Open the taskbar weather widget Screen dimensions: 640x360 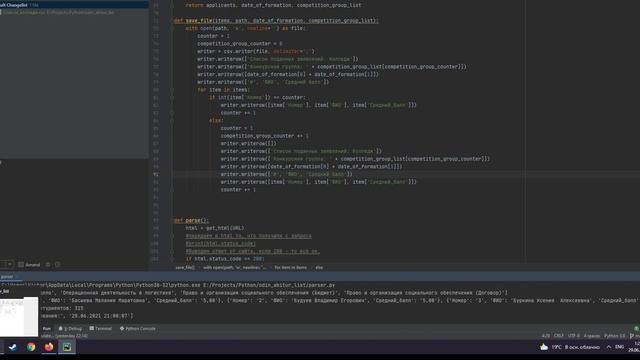point(570,347)
